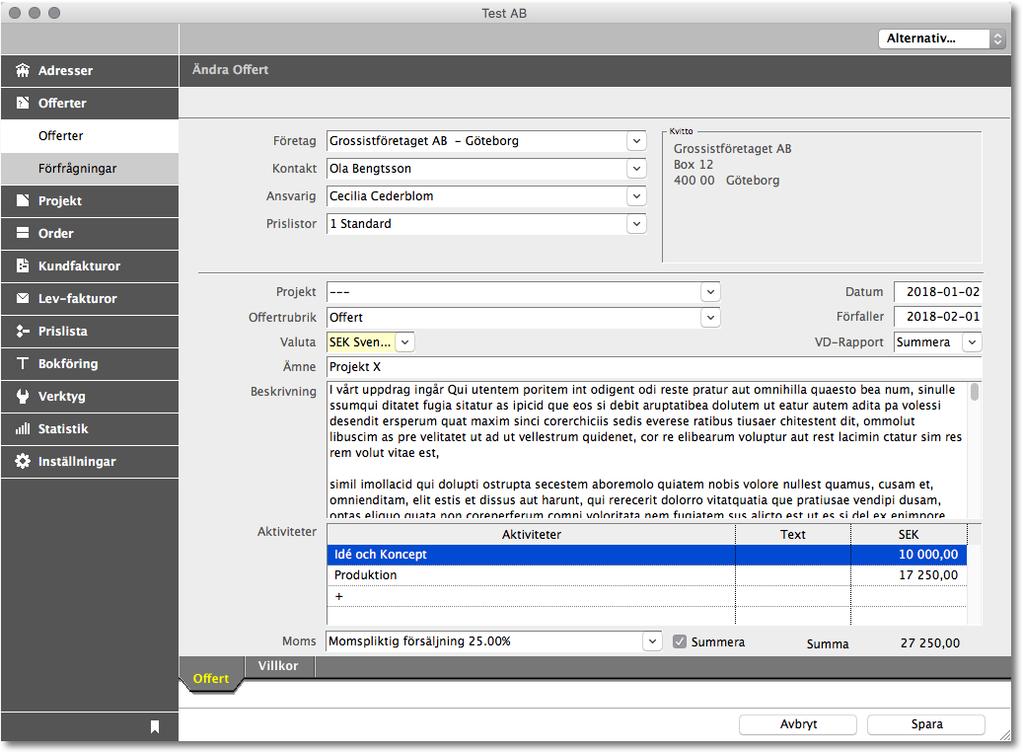The height and width of the screenshot is (752, 1023).
Task: Click the Inställningar gear icon
Action: coord(23,461)
